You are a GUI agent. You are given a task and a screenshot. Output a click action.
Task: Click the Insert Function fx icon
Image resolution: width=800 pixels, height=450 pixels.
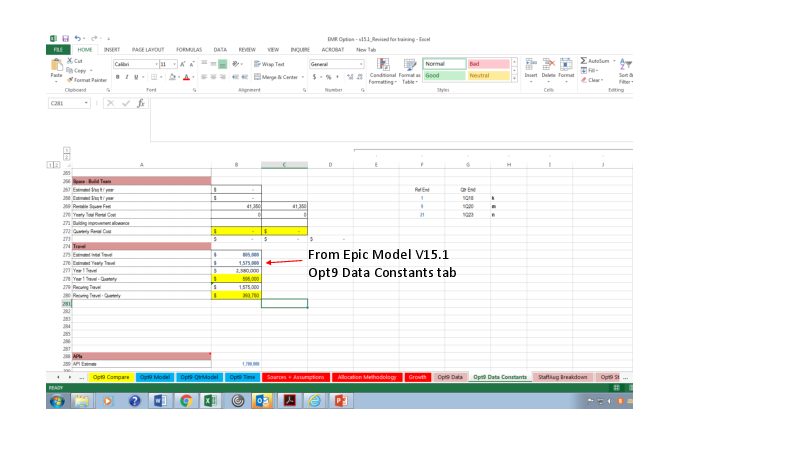(x=141, y=103)
